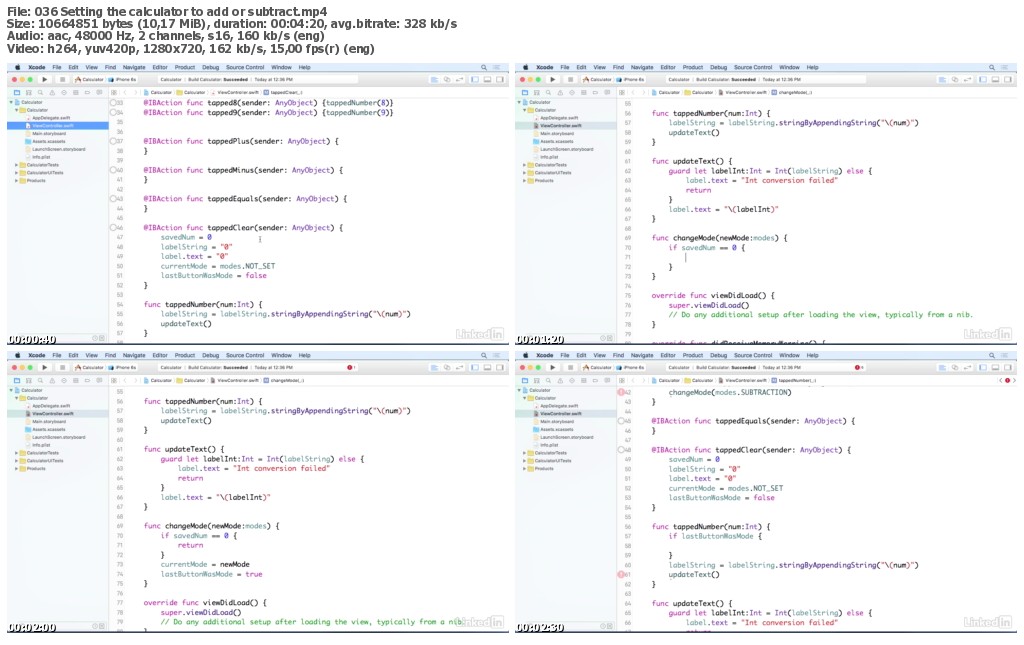Toggle the utilities panel in the 00:00:40 frame
The image size is (1024, 645).
click(x=500, y=80)
